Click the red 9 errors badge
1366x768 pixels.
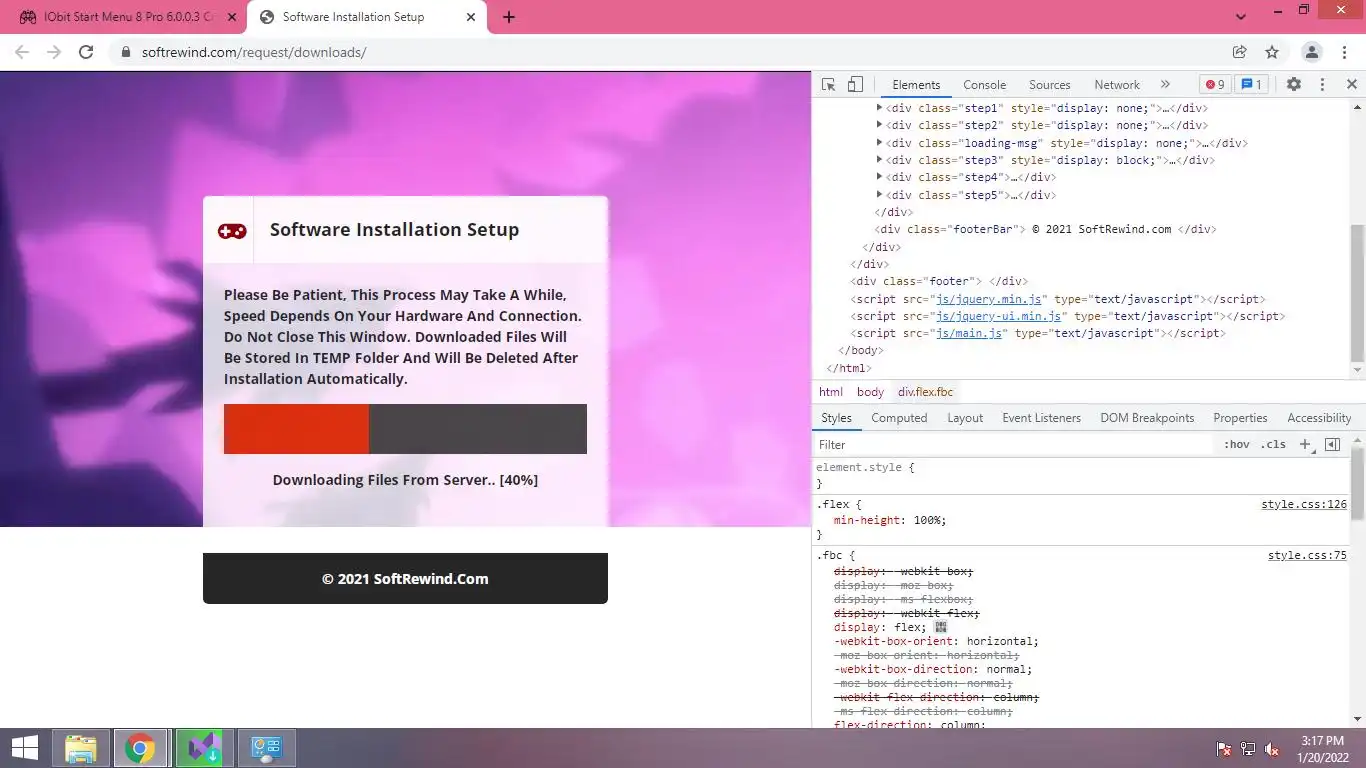pyautogui.click(x=1215, y=85)
